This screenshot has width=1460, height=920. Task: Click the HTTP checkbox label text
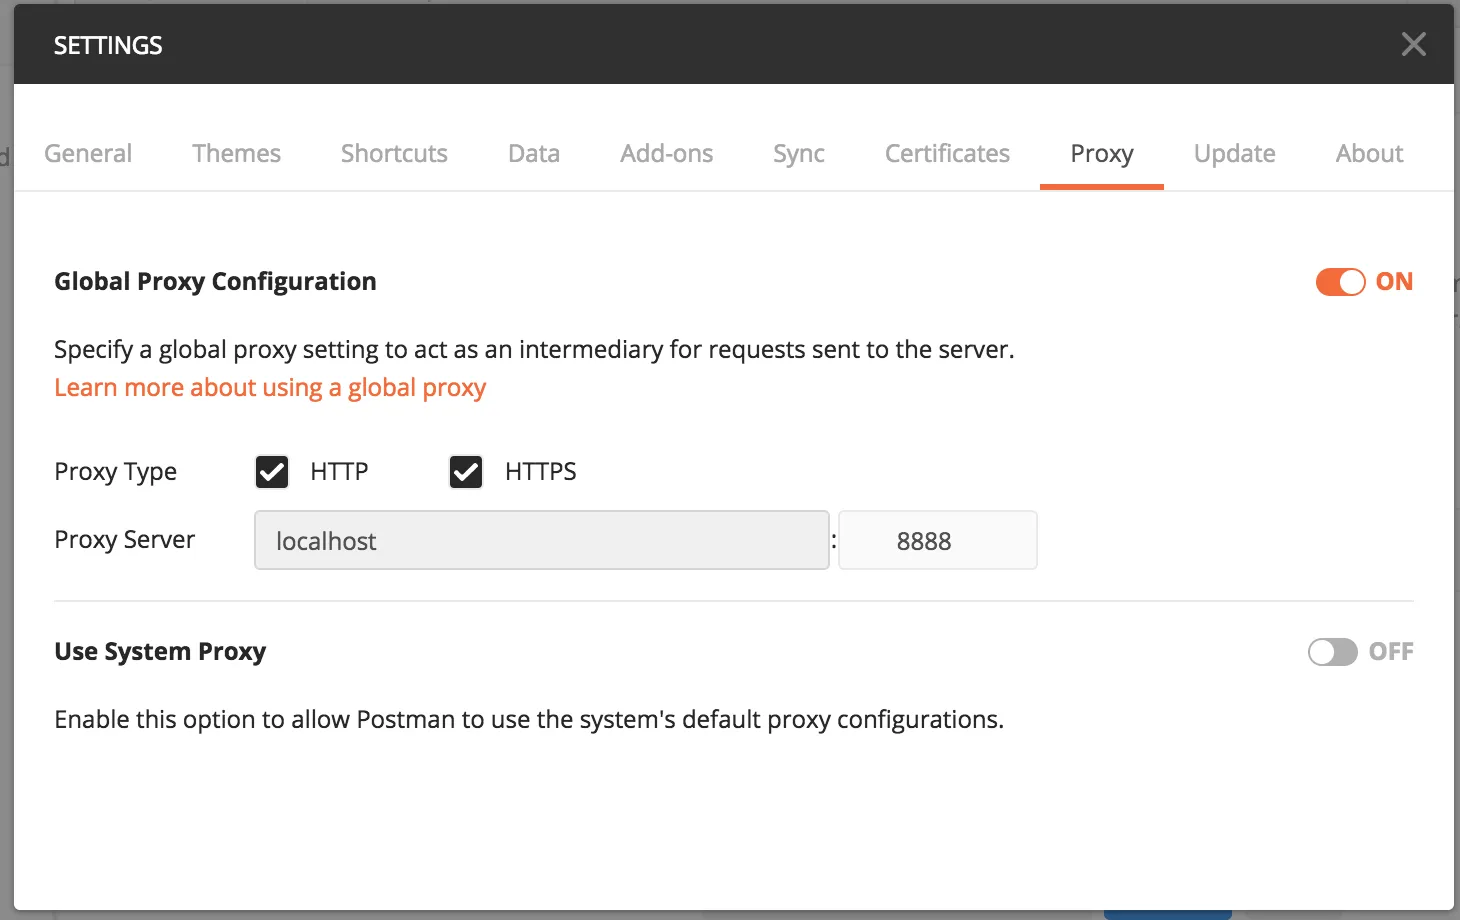(x=339, y=471)
